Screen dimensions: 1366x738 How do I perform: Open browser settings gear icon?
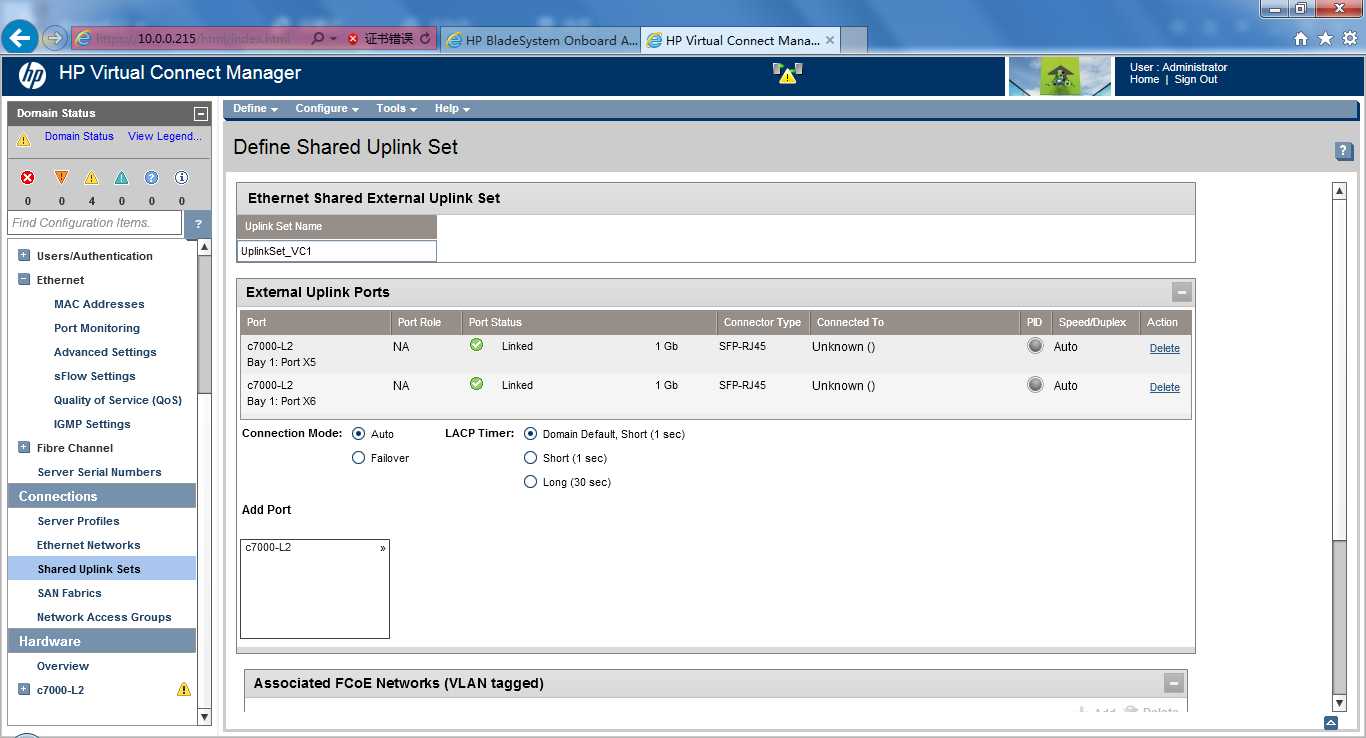pos(1349,39)
